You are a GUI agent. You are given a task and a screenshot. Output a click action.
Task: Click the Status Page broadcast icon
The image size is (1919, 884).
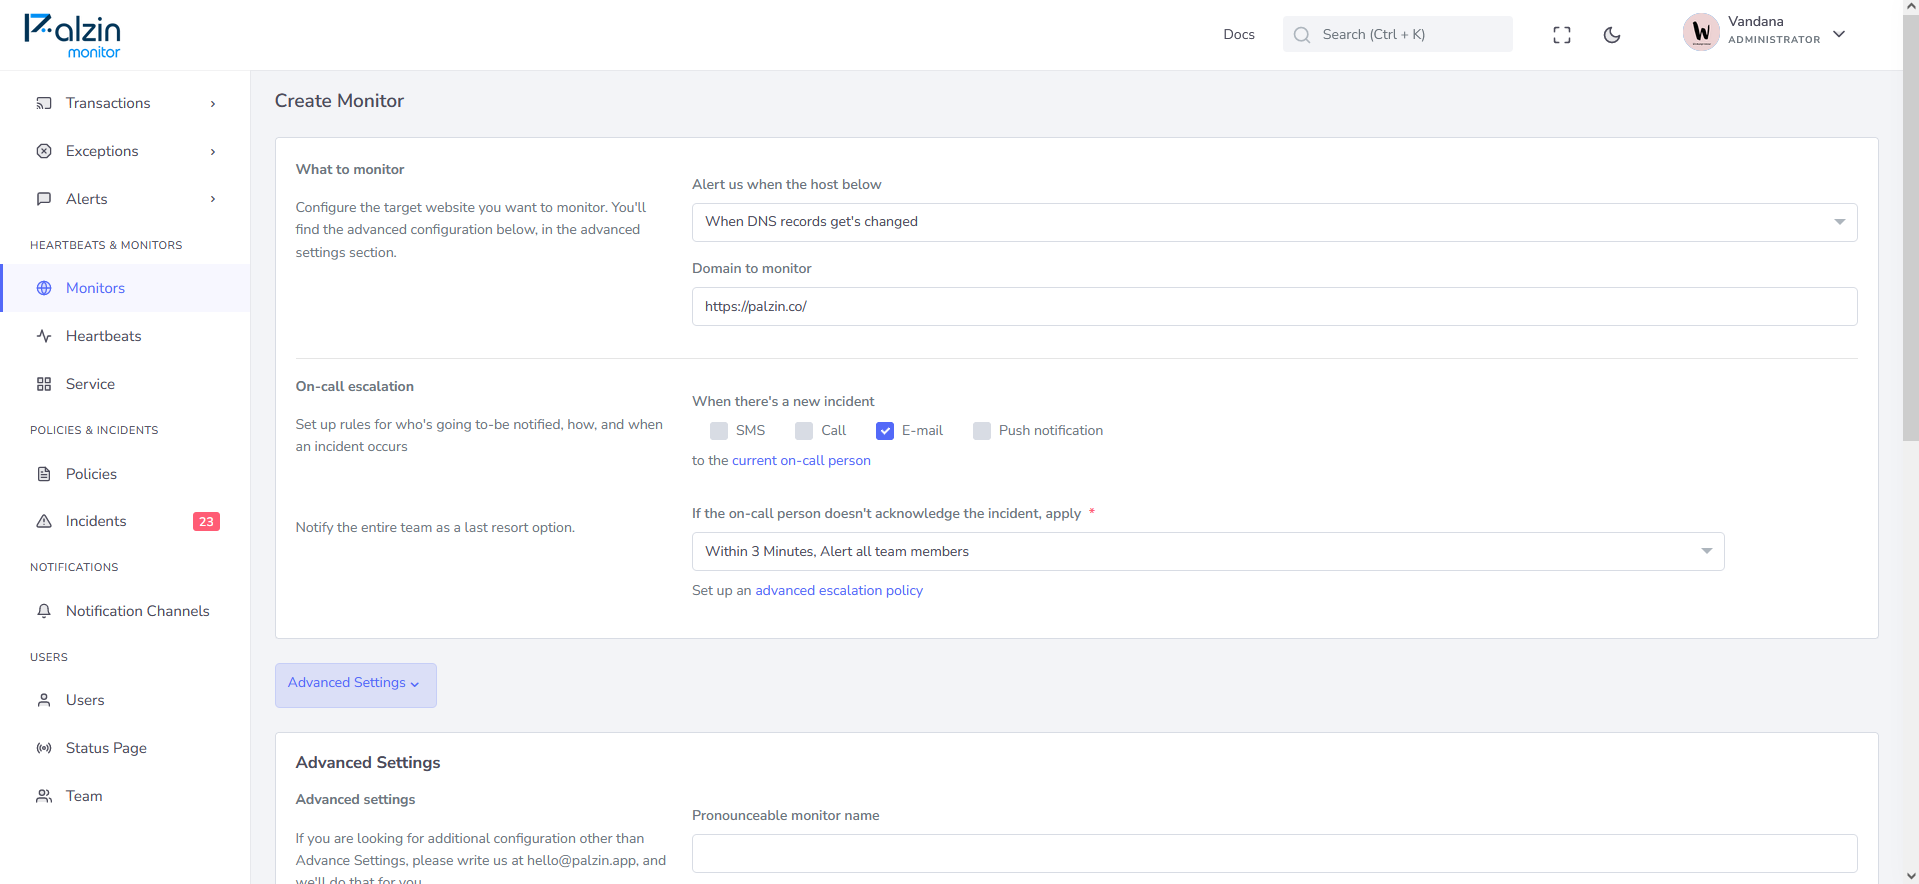coord(44,748)
